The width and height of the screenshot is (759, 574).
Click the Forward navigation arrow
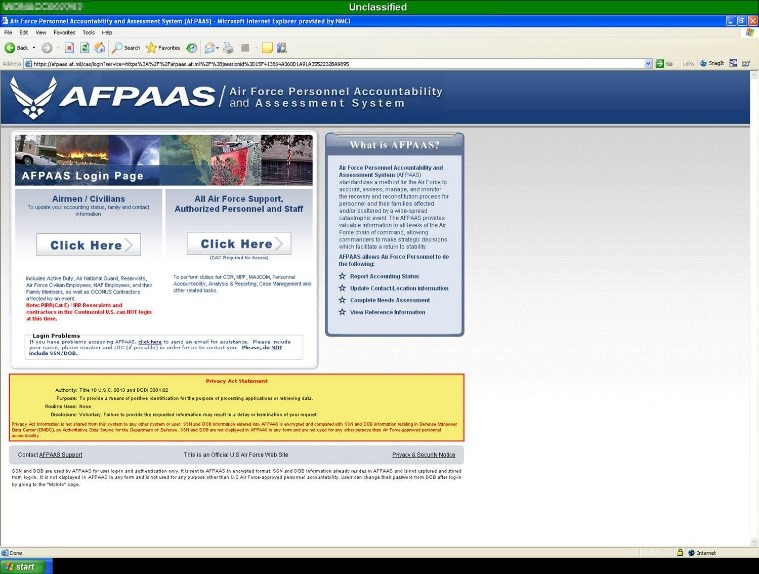click(47, 47)
